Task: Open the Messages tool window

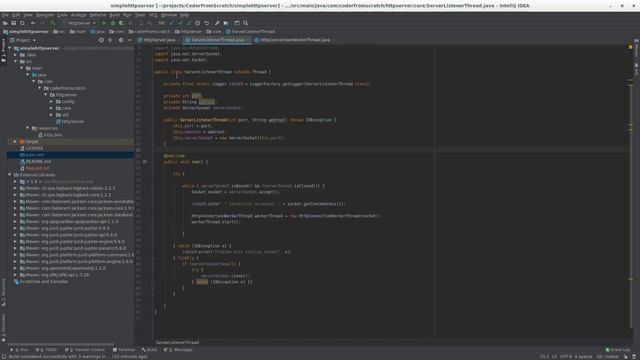Action: 178,350
